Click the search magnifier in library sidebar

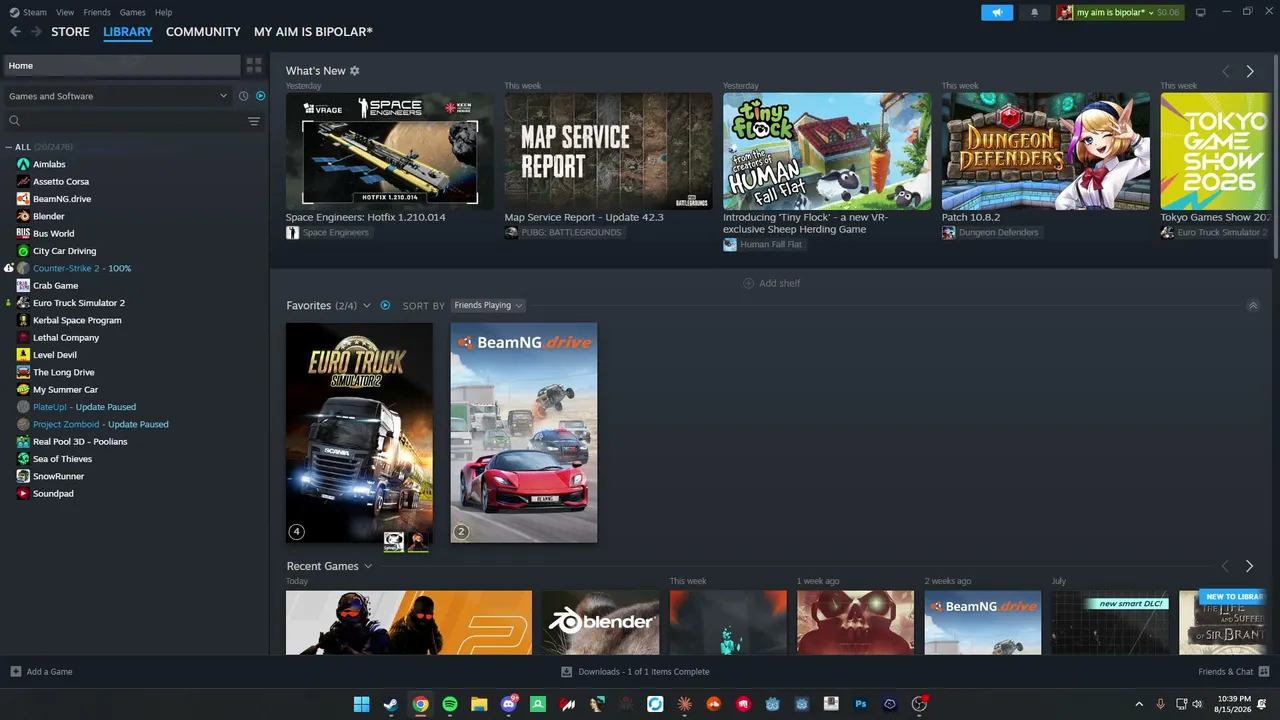(14, 121)
